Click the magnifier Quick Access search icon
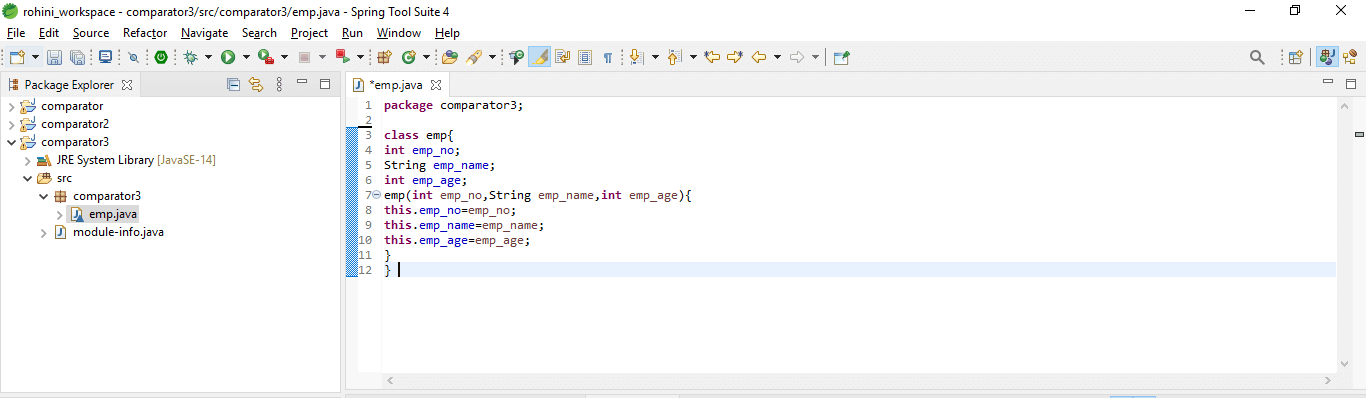The image size is (1366, 398). [1258, 58]
